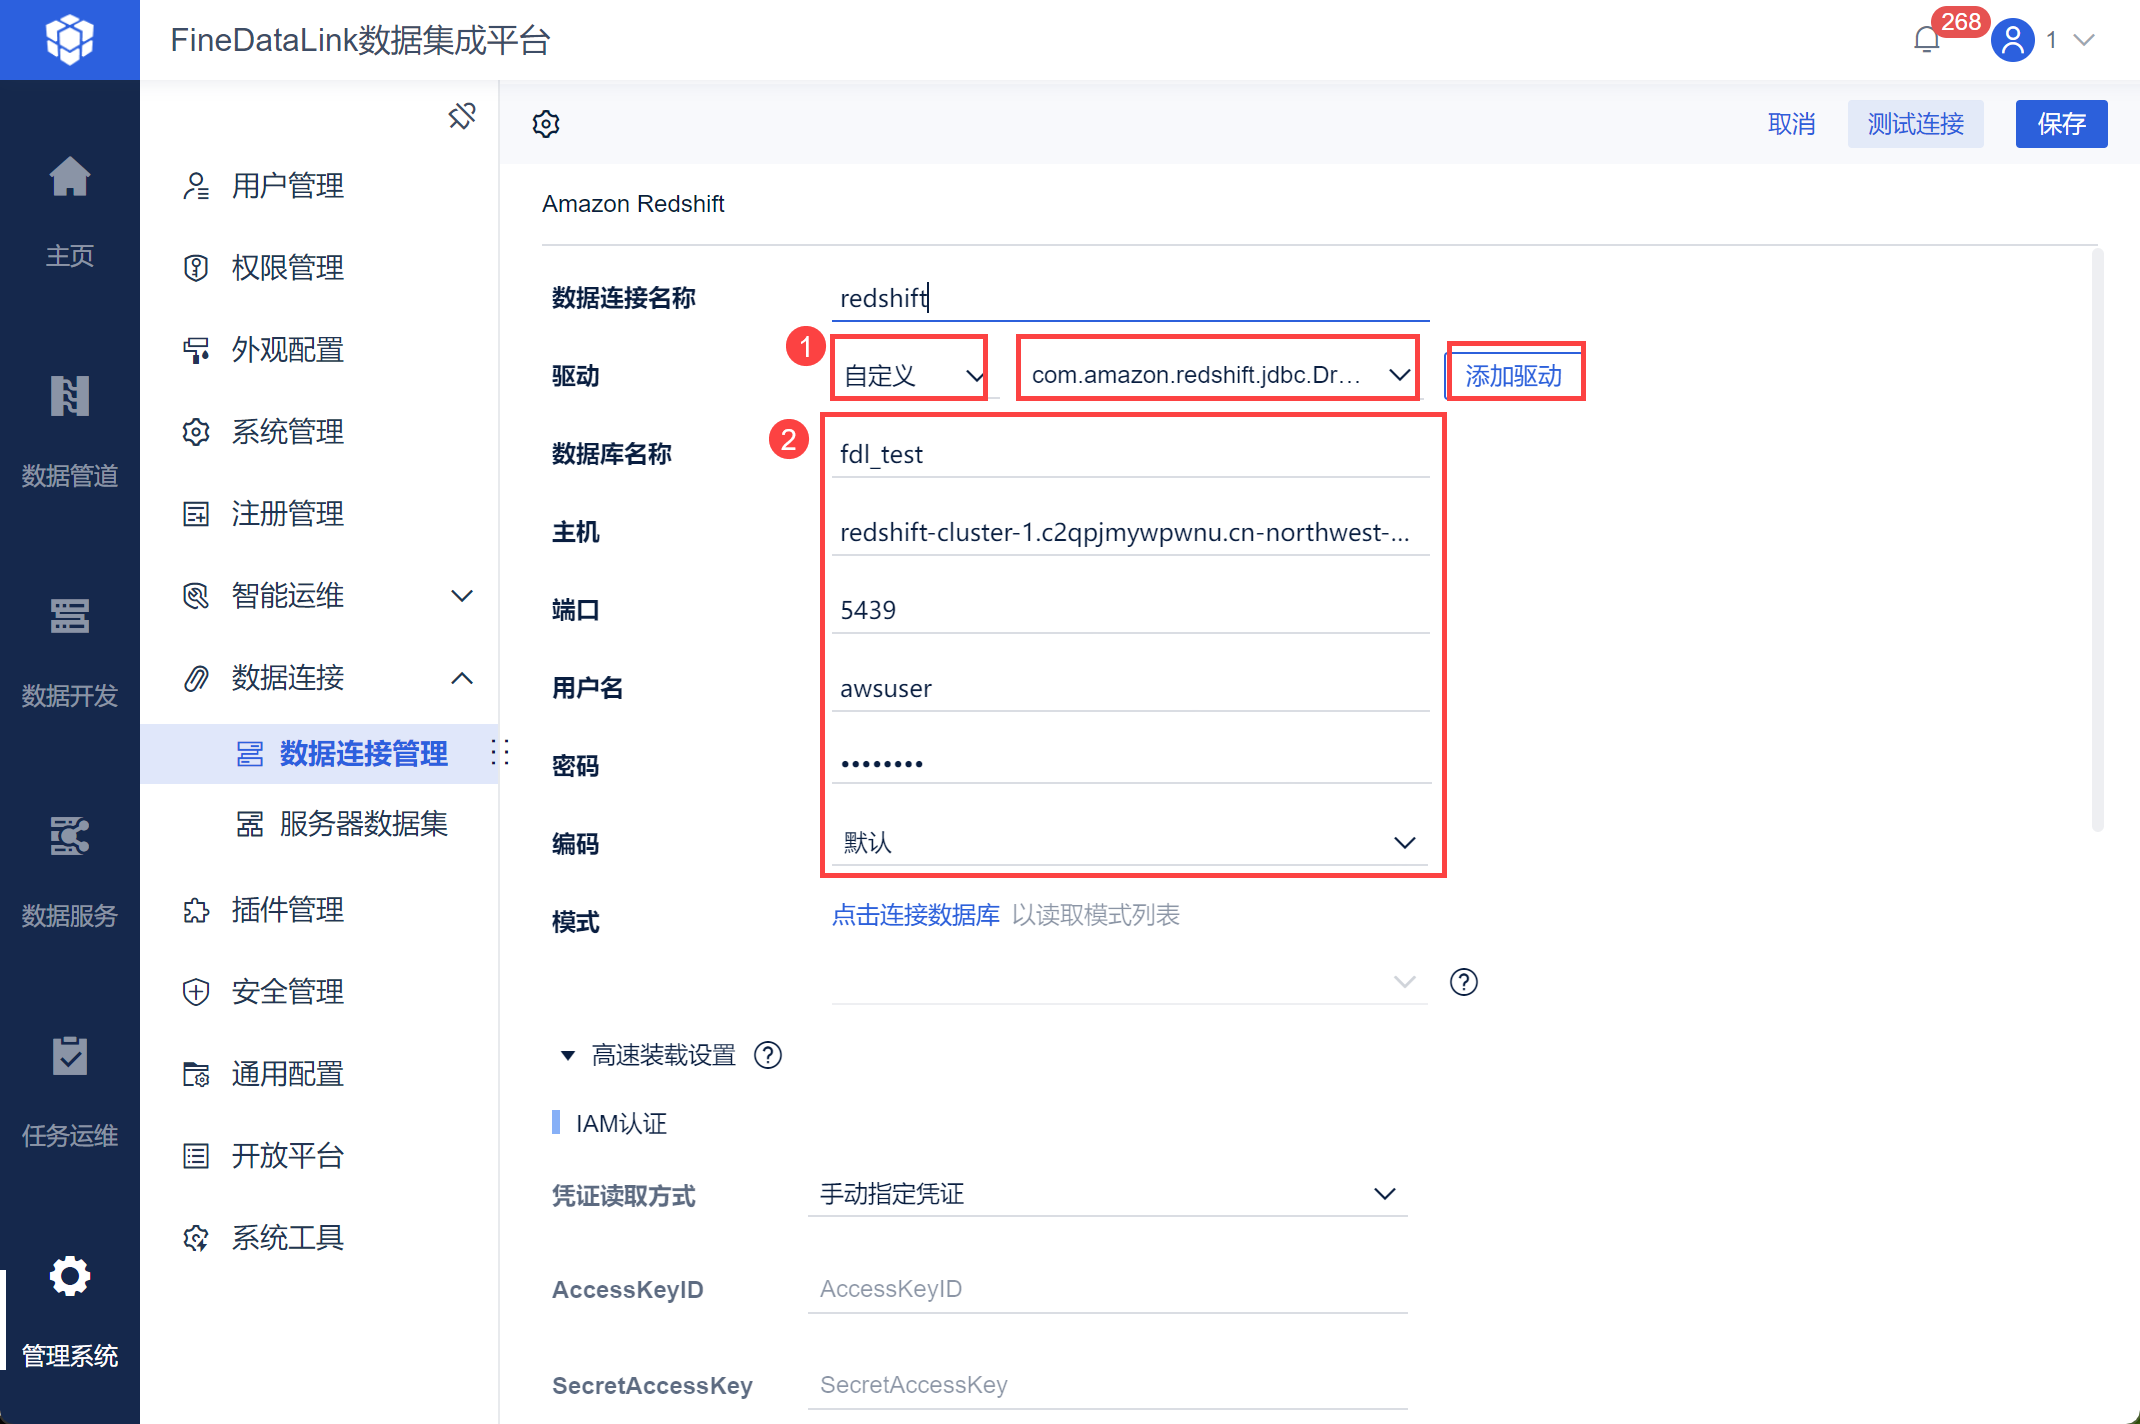
Task: Open the Task Operations (任务运维) icon
Action: coord(69,1057)
